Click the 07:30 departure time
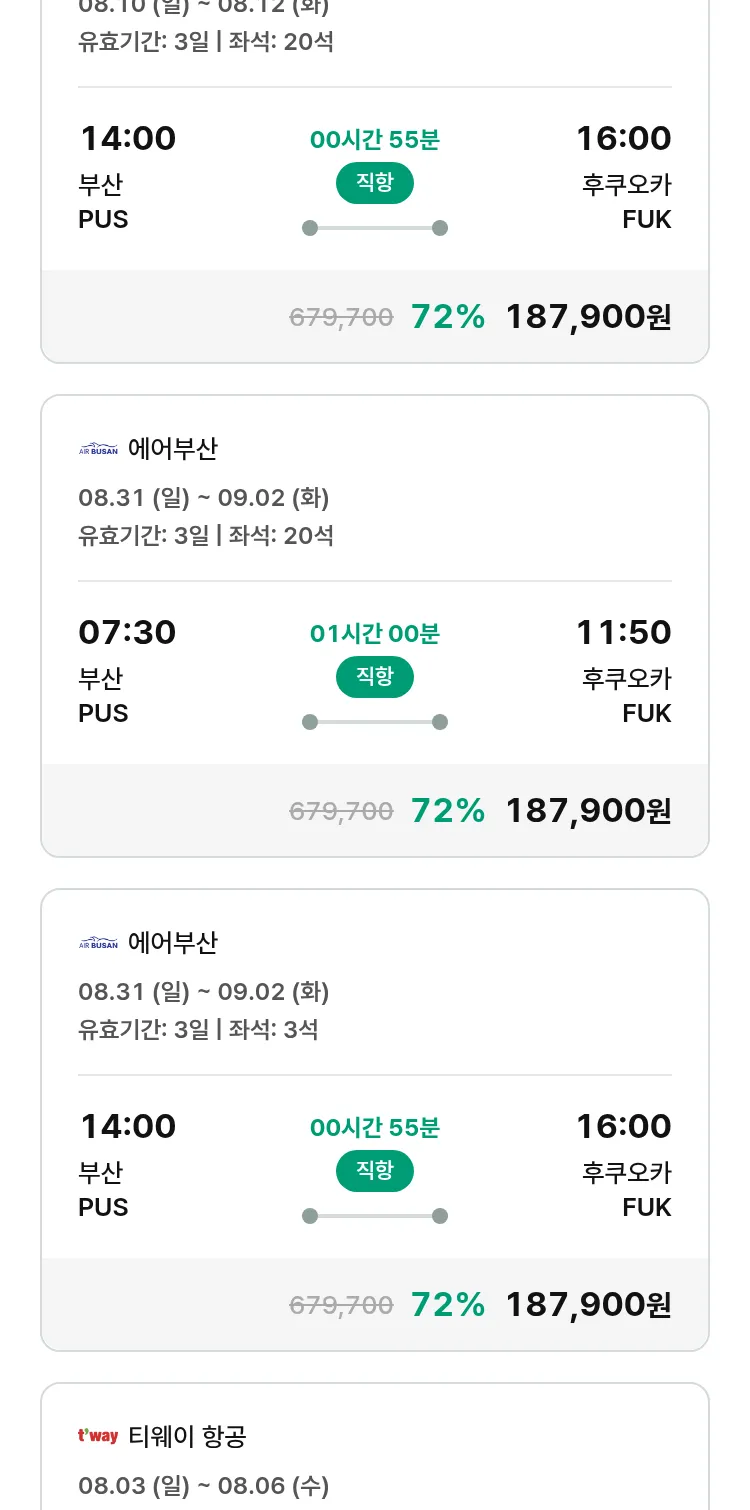Screen dimensions: 750x1510 (127, 632)
